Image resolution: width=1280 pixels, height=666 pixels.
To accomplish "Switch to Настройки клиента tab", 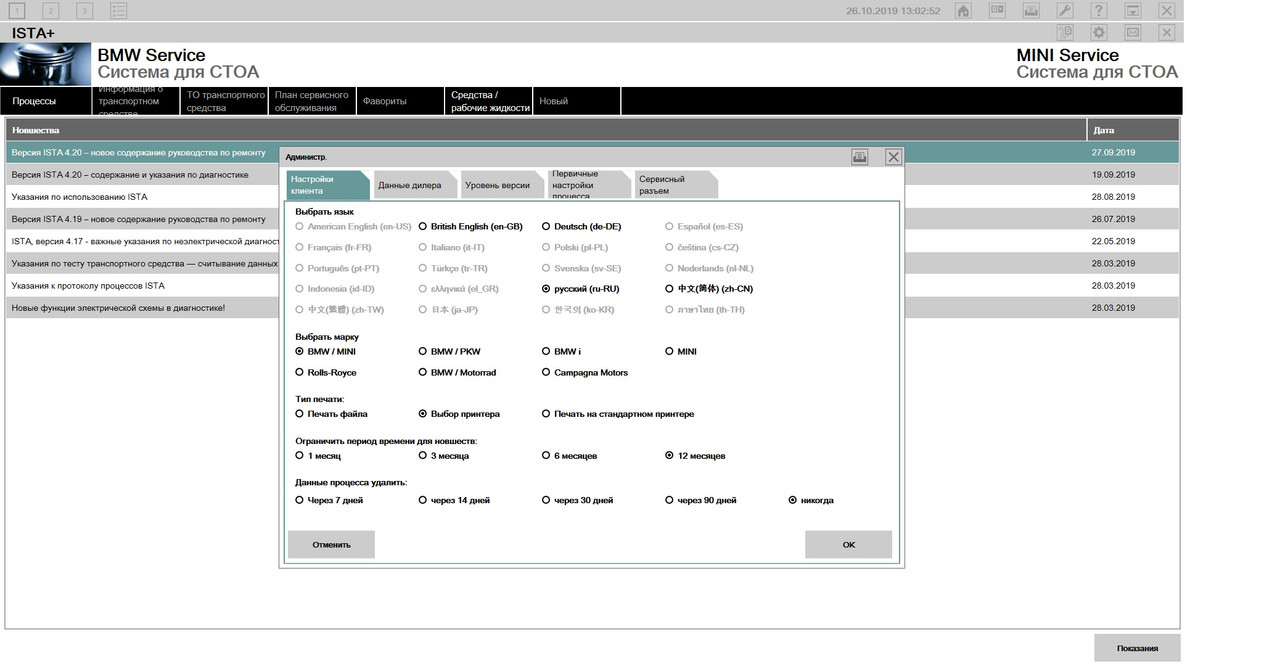I will [327, 185].
